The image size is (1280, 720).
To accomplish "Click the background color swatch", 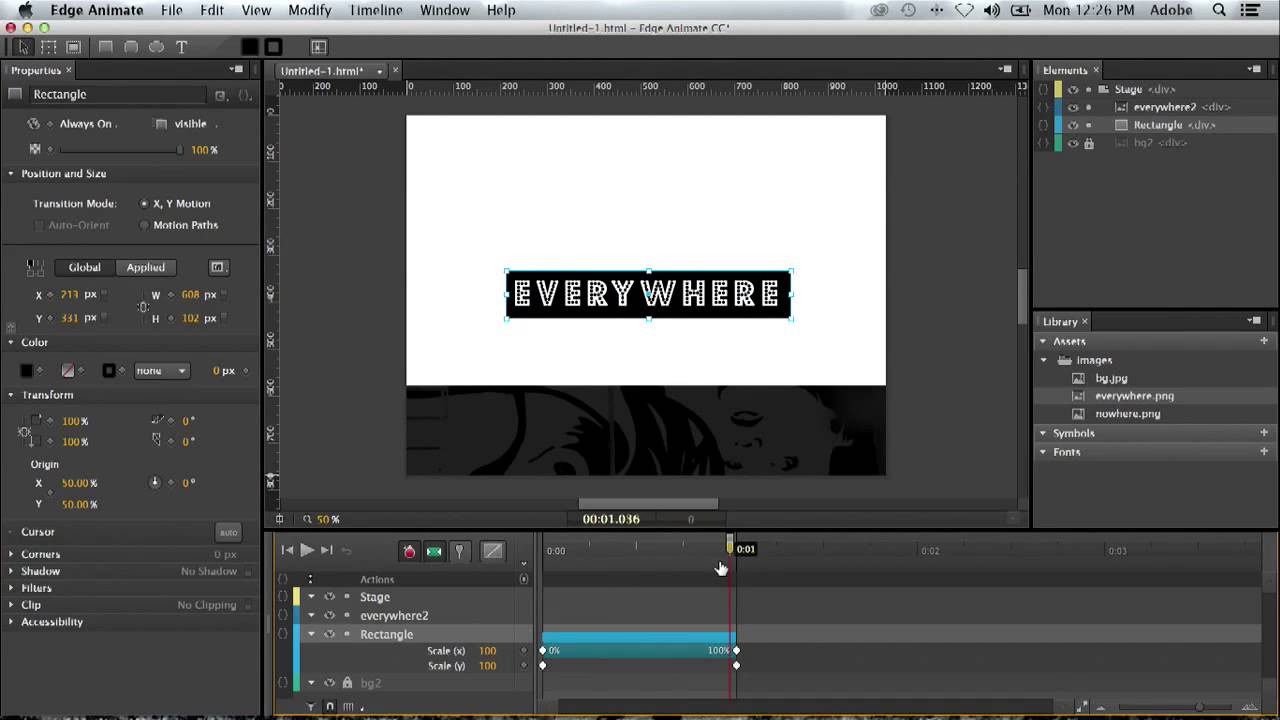I will click(27, 371).
